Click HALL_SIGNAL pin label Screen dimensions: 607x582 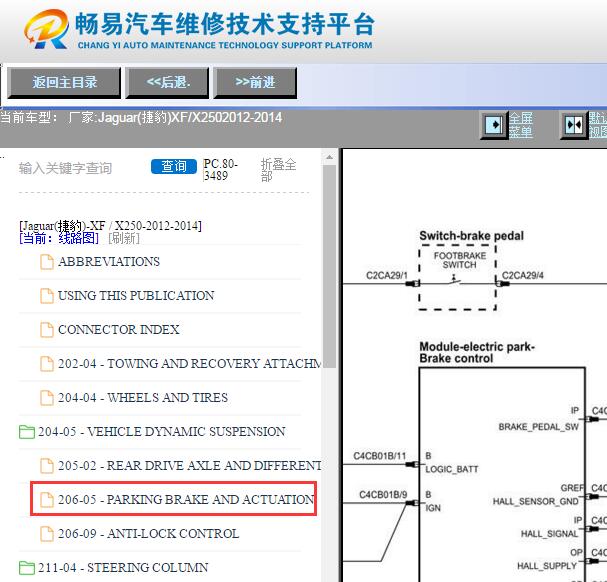tap(549, 534)
